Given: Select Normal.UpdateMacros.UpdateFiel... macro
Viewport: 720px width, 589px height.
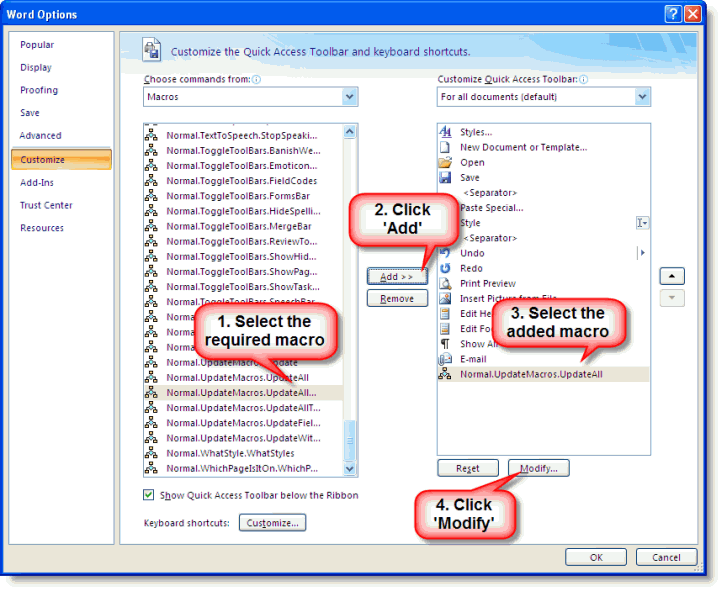Looking at the screenshot, I should pos(244,423).
